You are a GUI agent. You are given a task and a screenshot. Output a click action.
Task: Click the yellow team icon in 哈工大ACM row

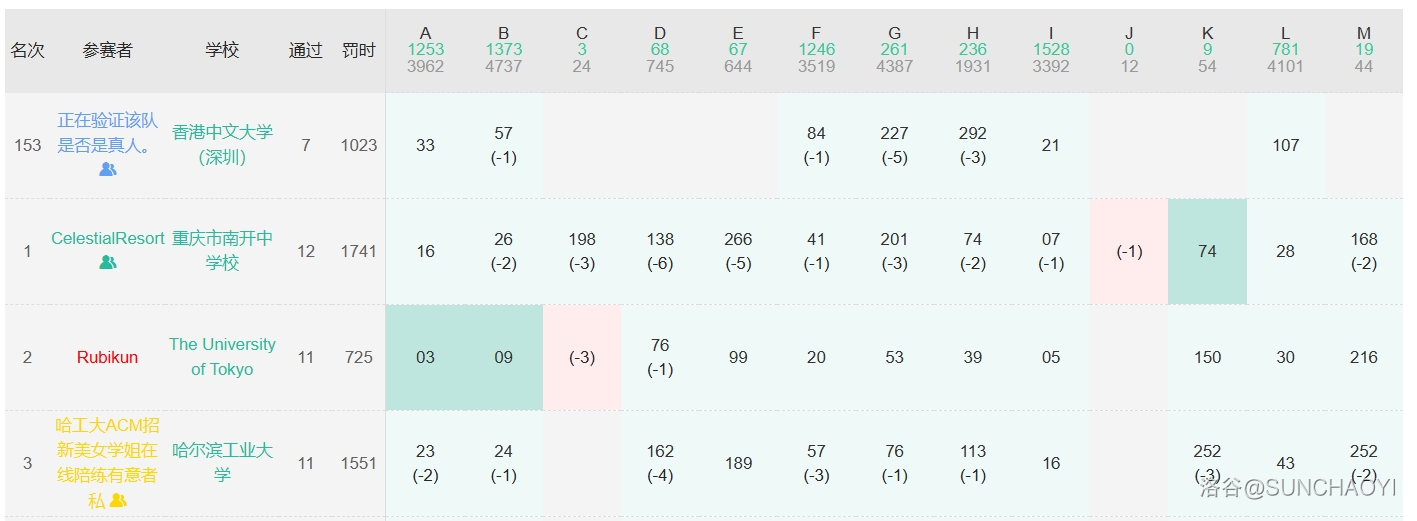coord(118,500)
